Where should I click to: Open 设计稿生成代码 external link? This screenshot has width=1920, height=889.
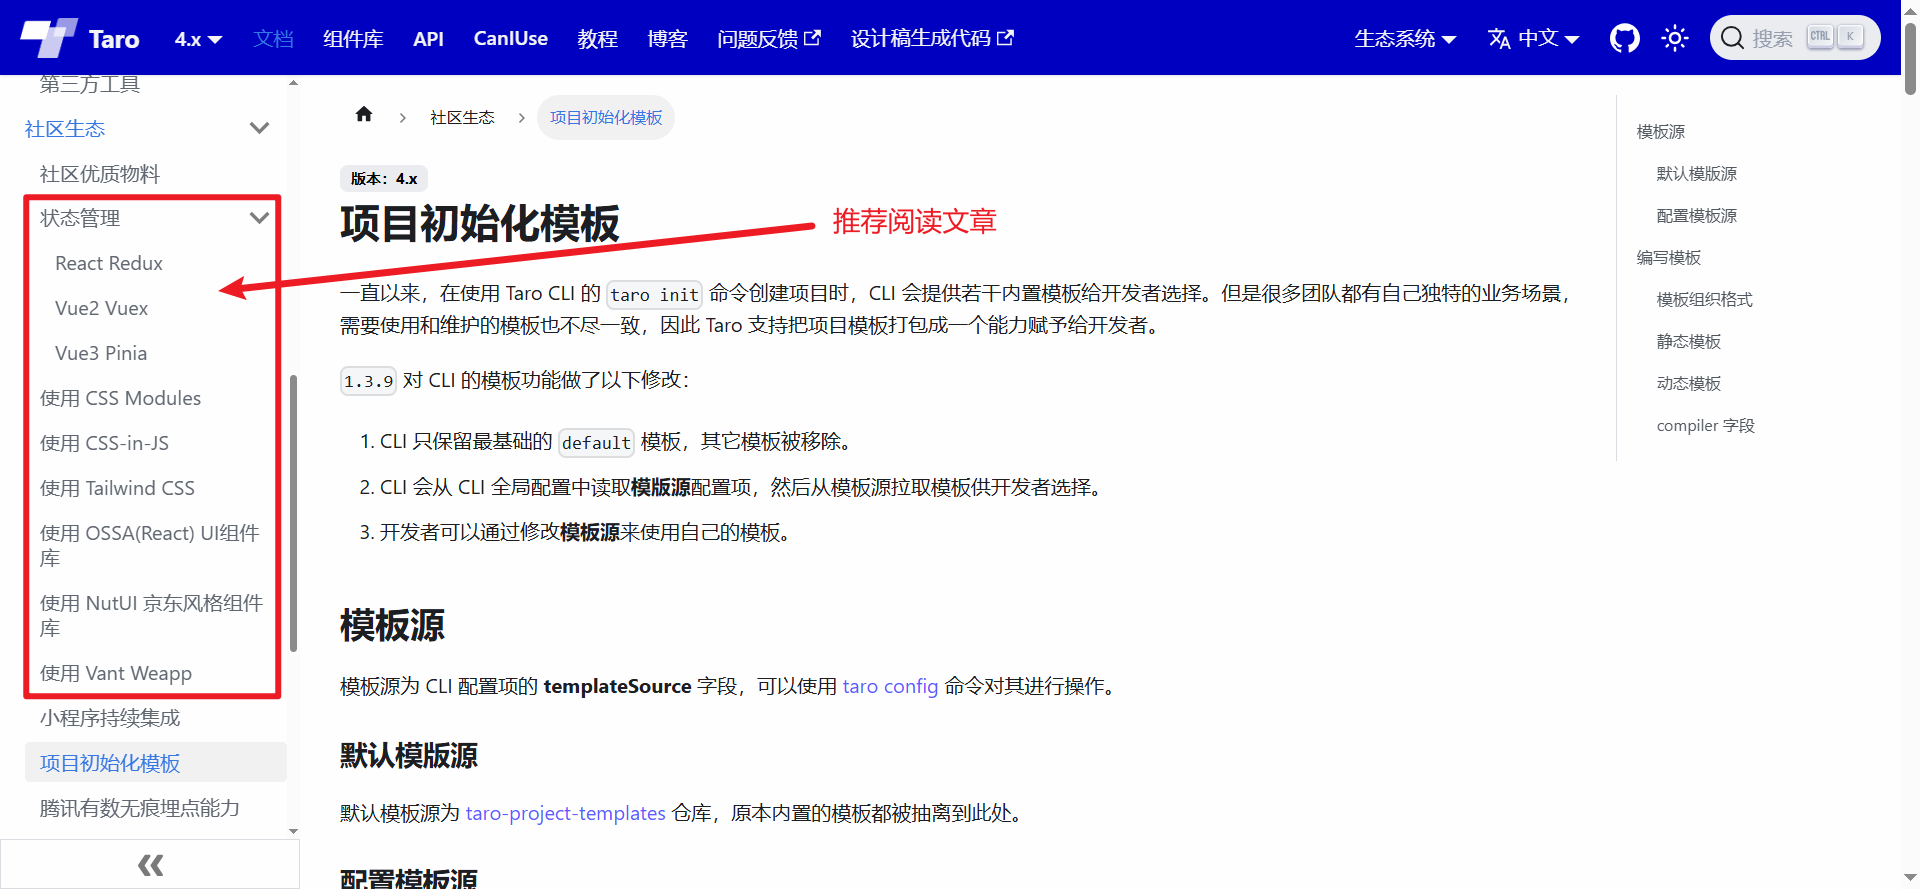click(x=931, y=38)
